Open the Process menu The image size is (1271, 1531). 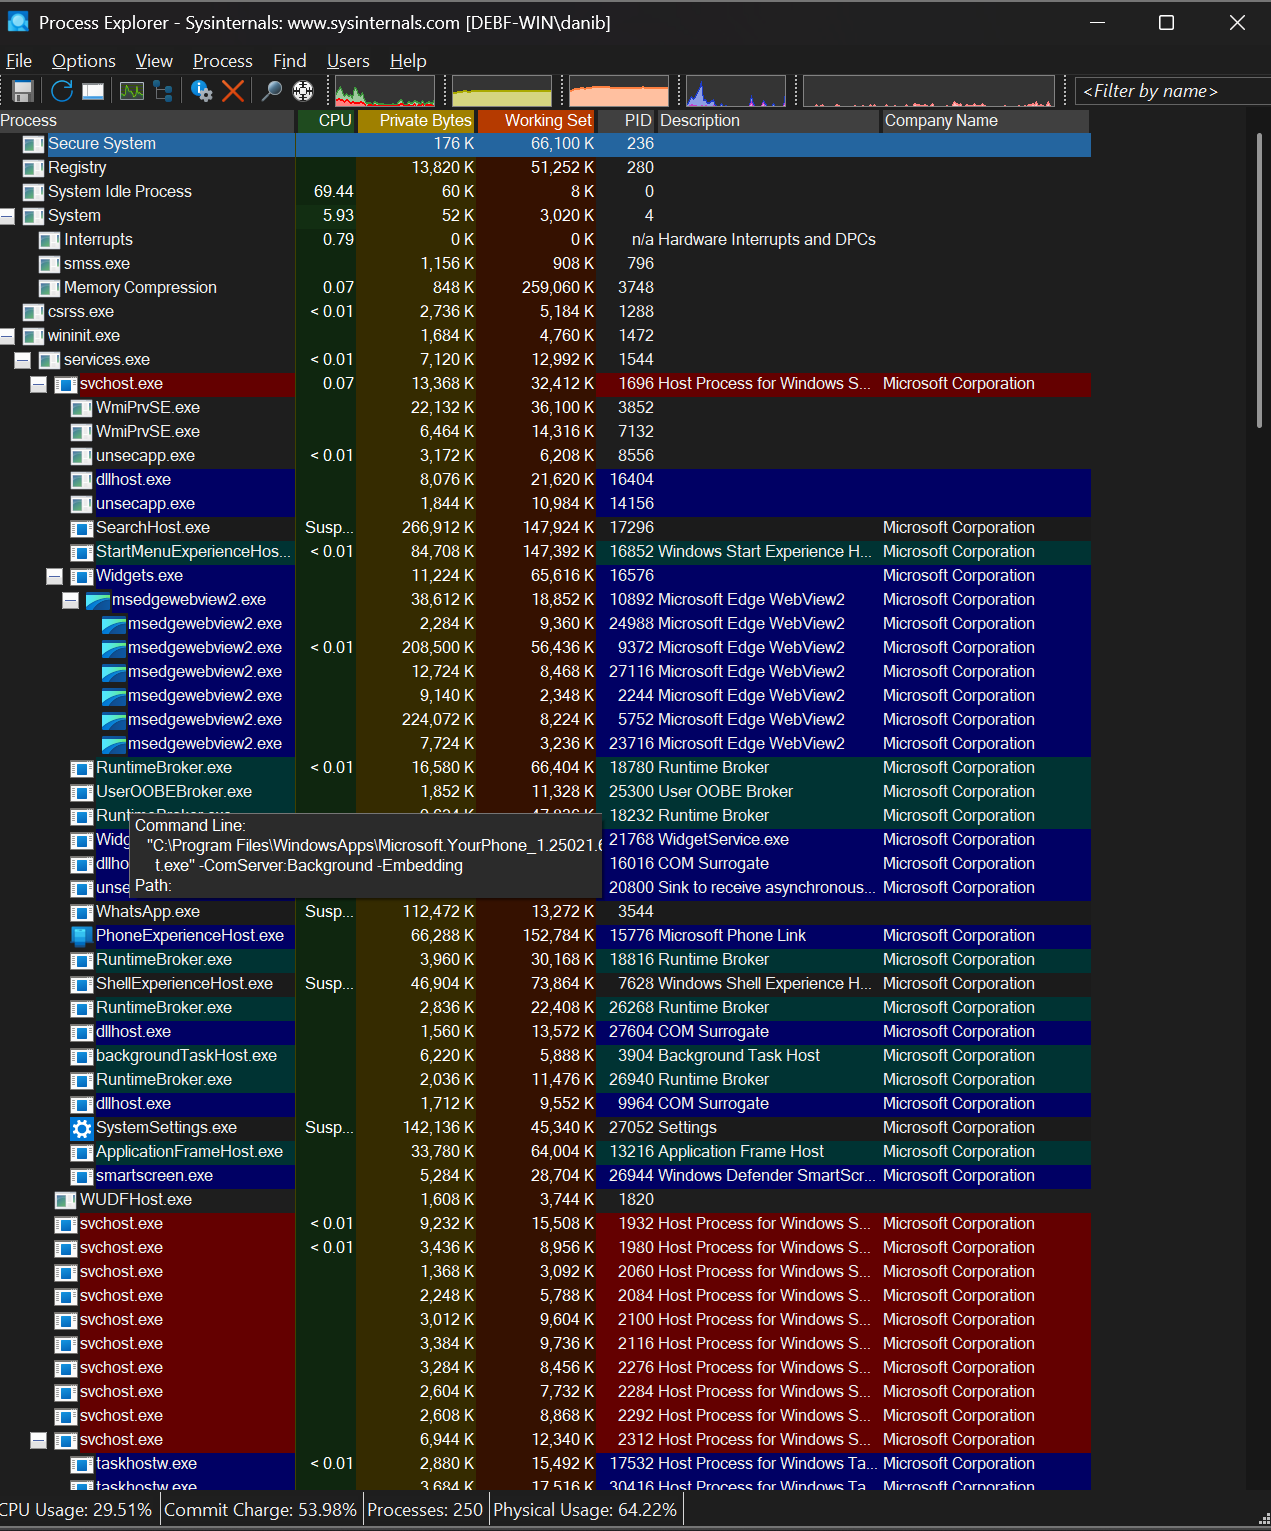pyautogui.click(x=222, y=61)
